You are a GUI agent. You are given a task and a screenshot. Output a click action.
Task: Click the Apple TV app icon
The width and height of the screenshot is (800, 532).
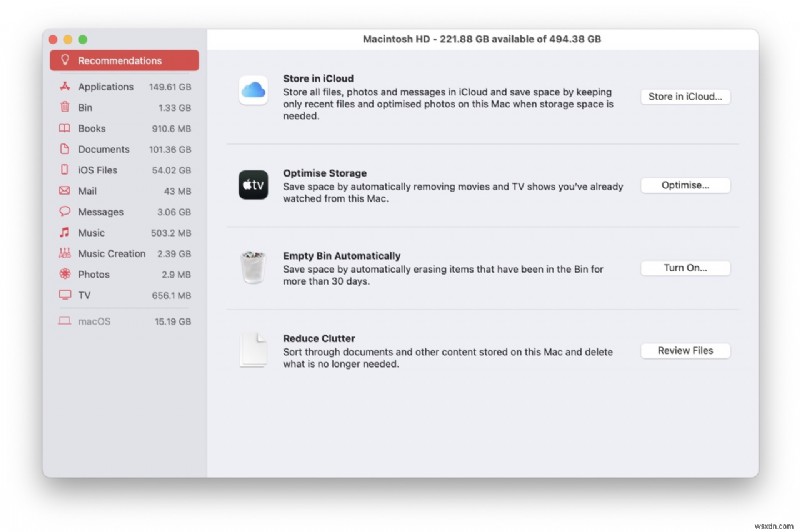coord(254,185)
